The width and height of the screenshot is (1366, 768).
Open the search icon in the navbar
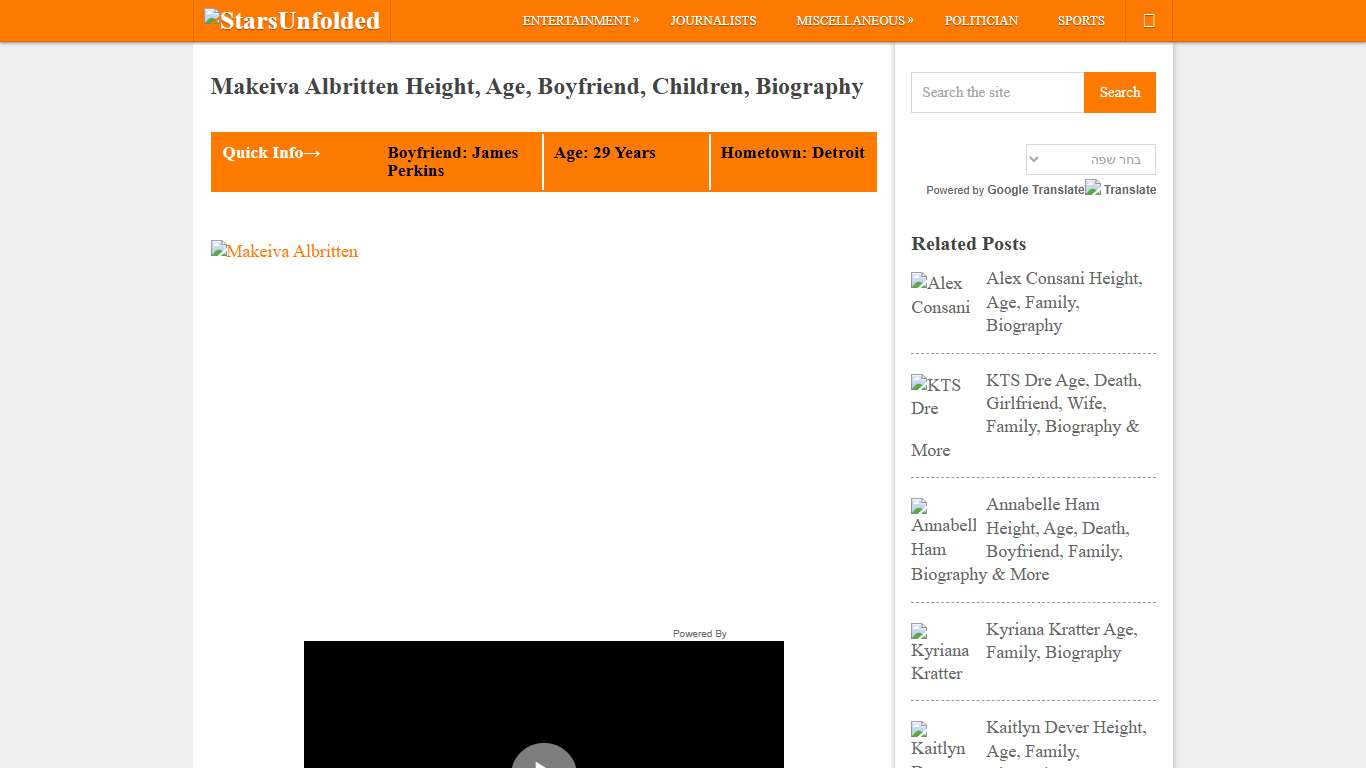tap(1147, 20)
